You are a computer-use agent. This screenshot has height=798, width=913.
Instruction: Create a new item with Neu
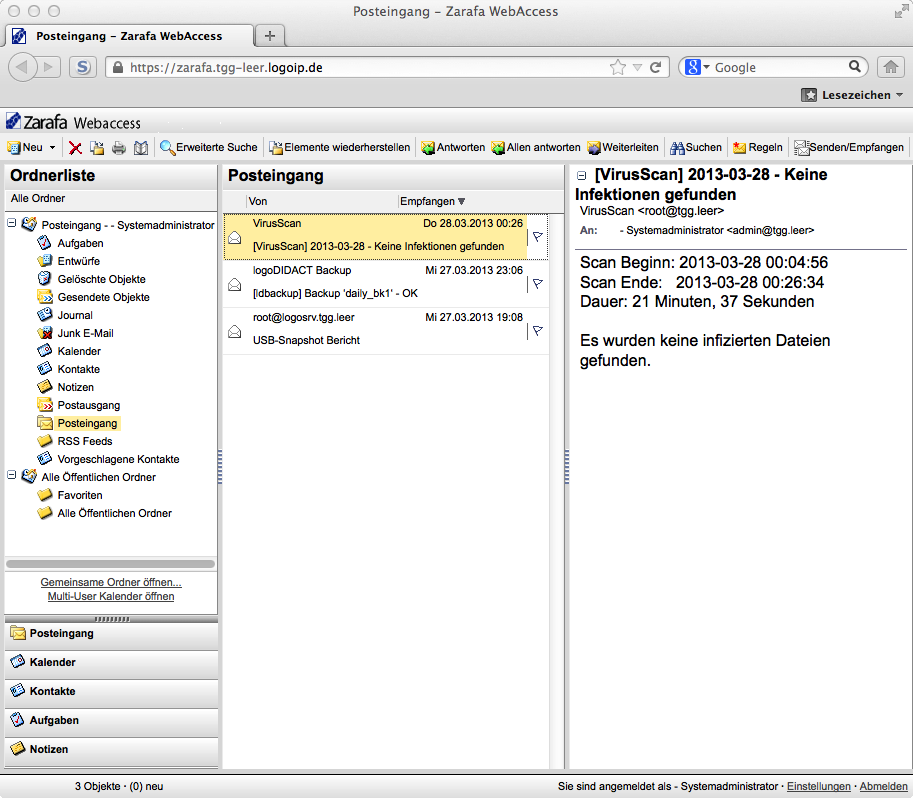25,148
